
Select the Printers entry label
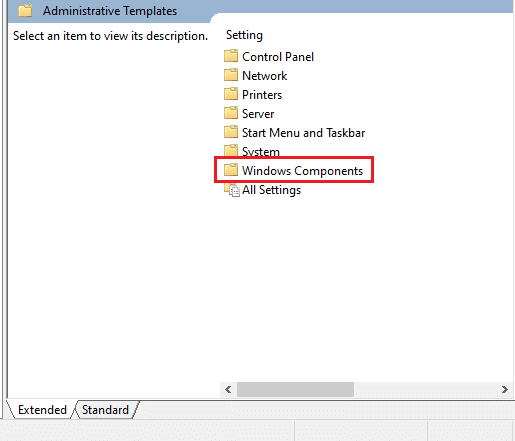(x=262, y=95)
